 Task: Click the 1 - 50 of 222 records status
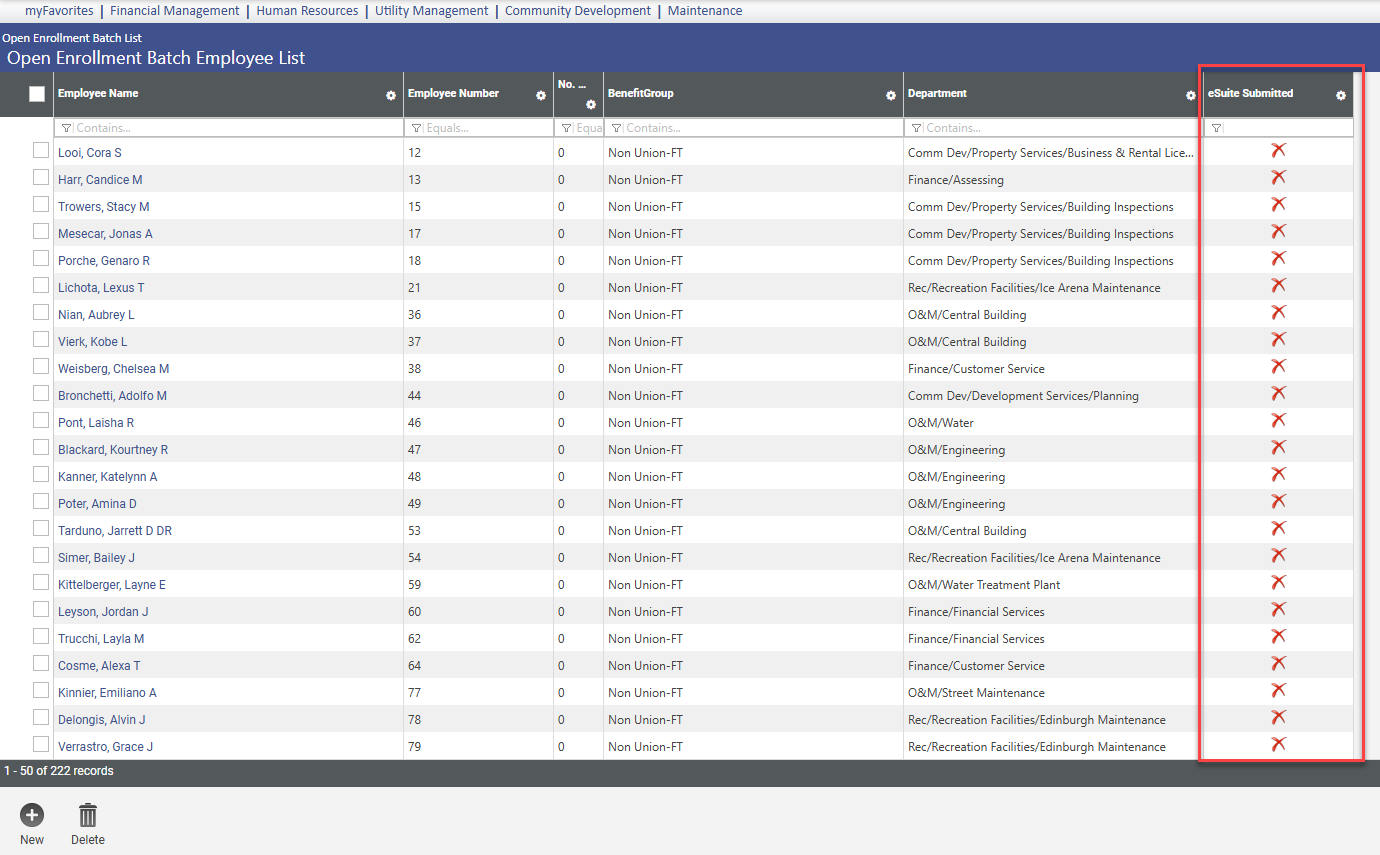(x=59, y=771)
